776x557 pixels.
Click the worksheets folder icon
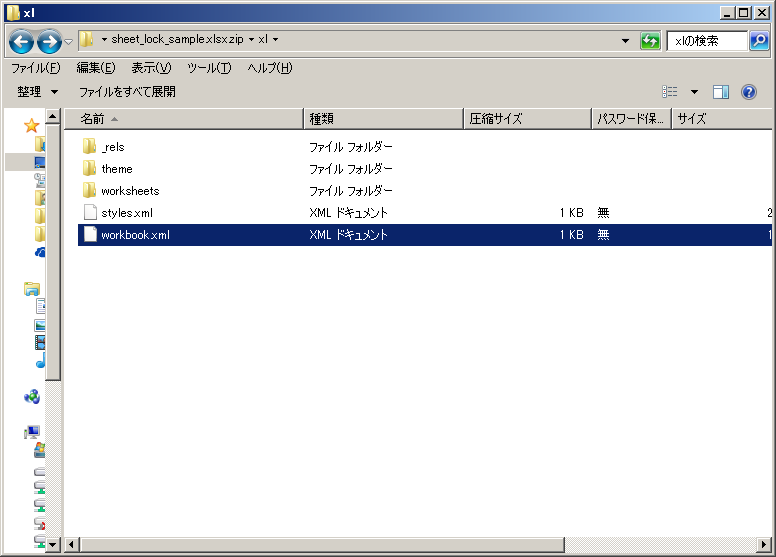tap(90, 190)
